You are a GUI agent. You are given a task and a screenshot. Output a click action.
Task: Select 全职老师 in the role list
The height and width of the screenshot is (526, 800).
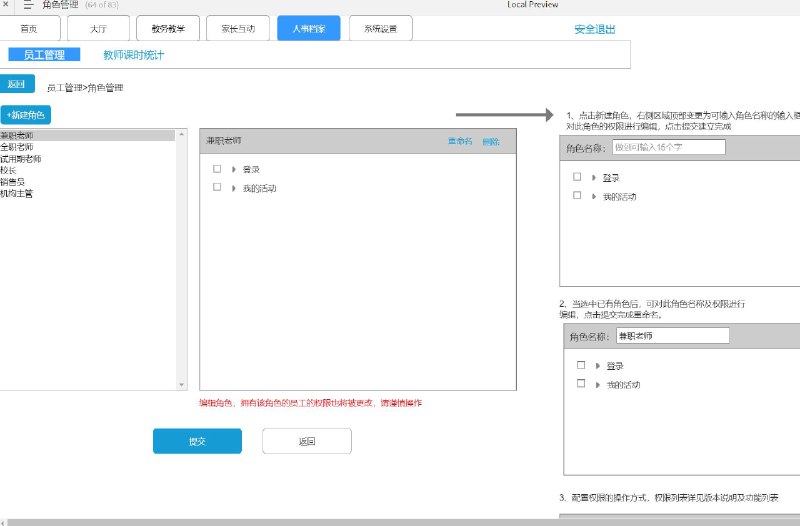pos(17,147)
